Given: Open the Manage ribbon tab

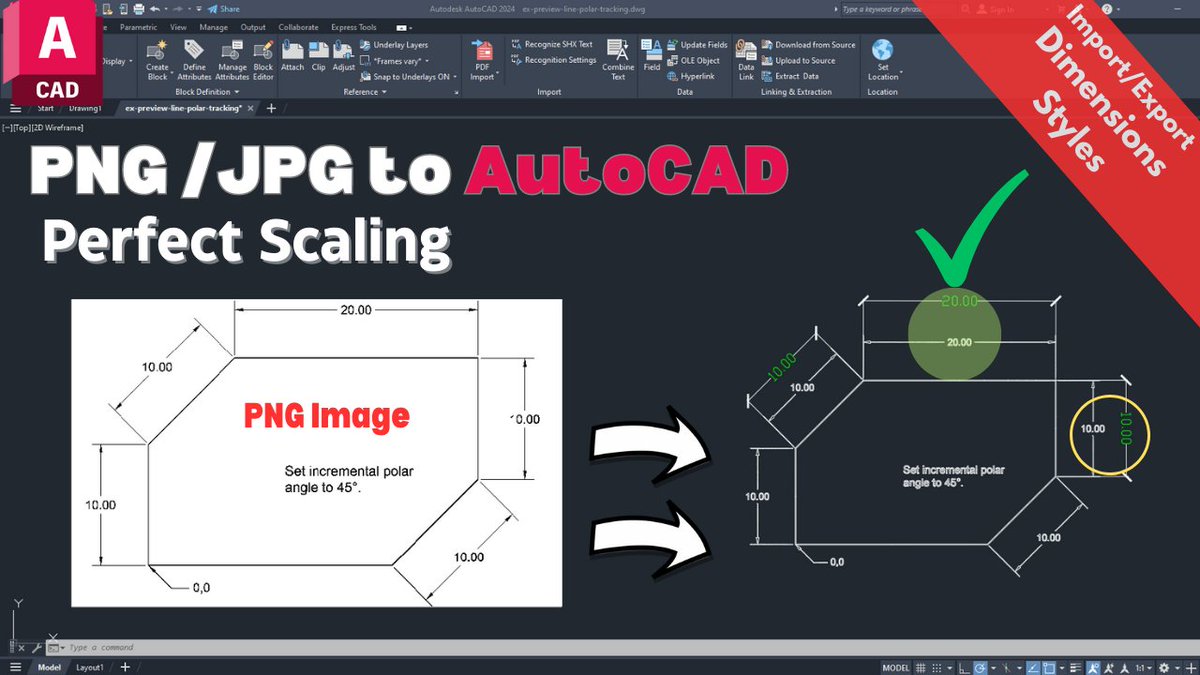Looking at the screenshot, I should coord(214,27).
